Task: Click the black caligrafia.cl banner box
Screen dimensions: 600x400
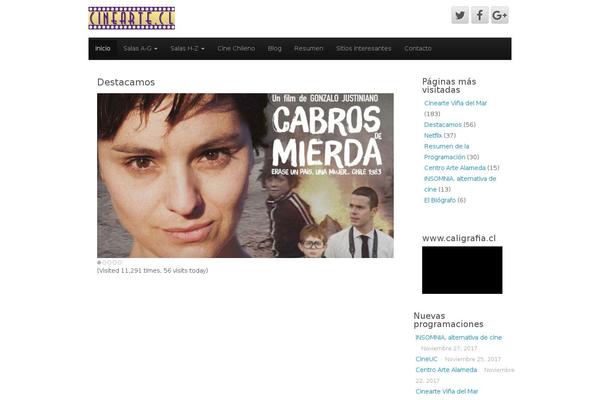Action: [x=462, y=270]
